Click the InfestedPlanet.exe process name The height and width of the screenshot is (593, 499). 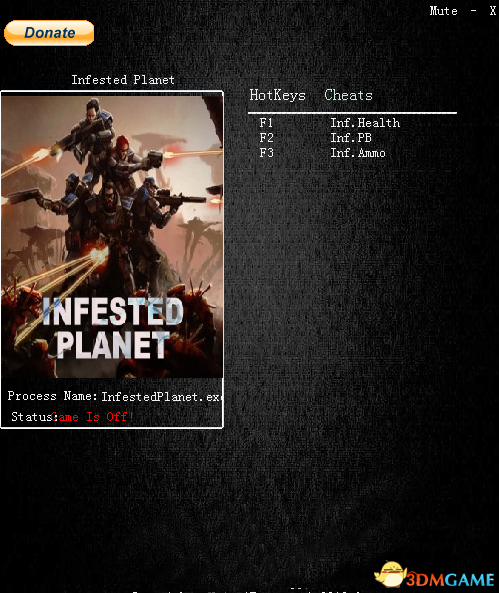pyautogui.click(x=161, y=397)
